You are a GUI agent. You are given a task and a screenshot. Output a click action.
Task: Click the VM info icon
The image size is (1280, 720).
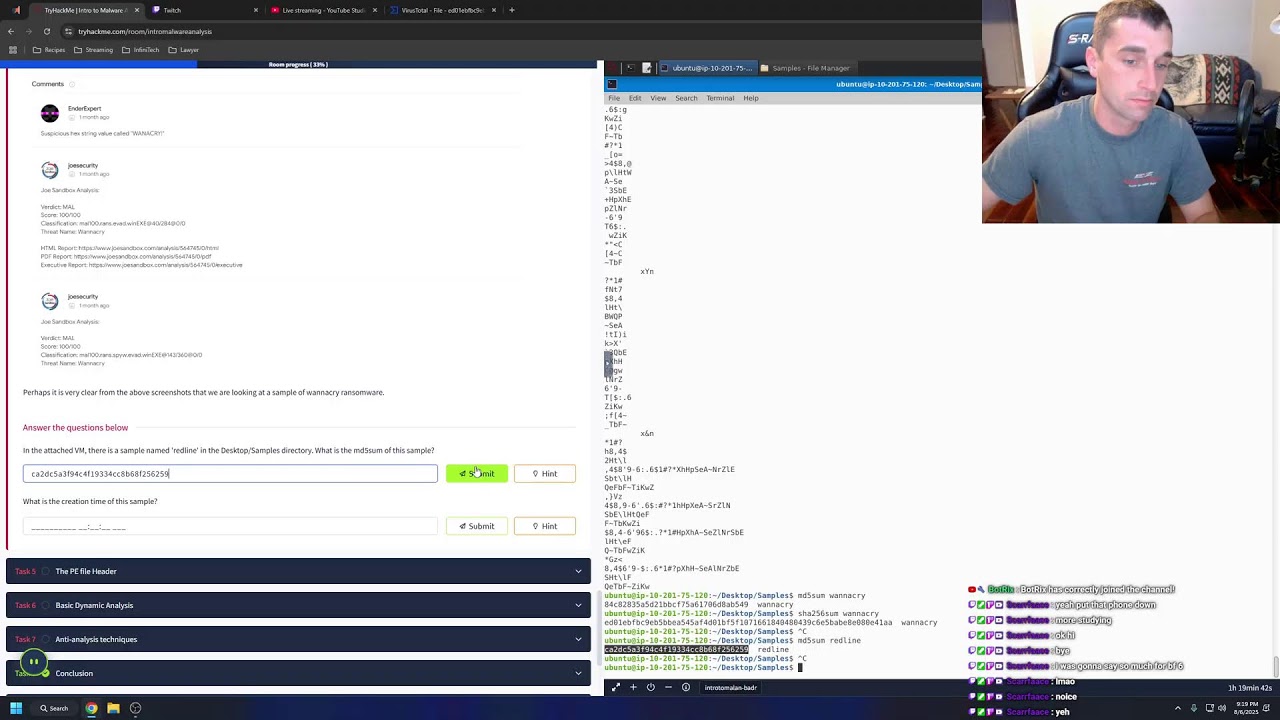pyautogui.click(x=686, y=687)
